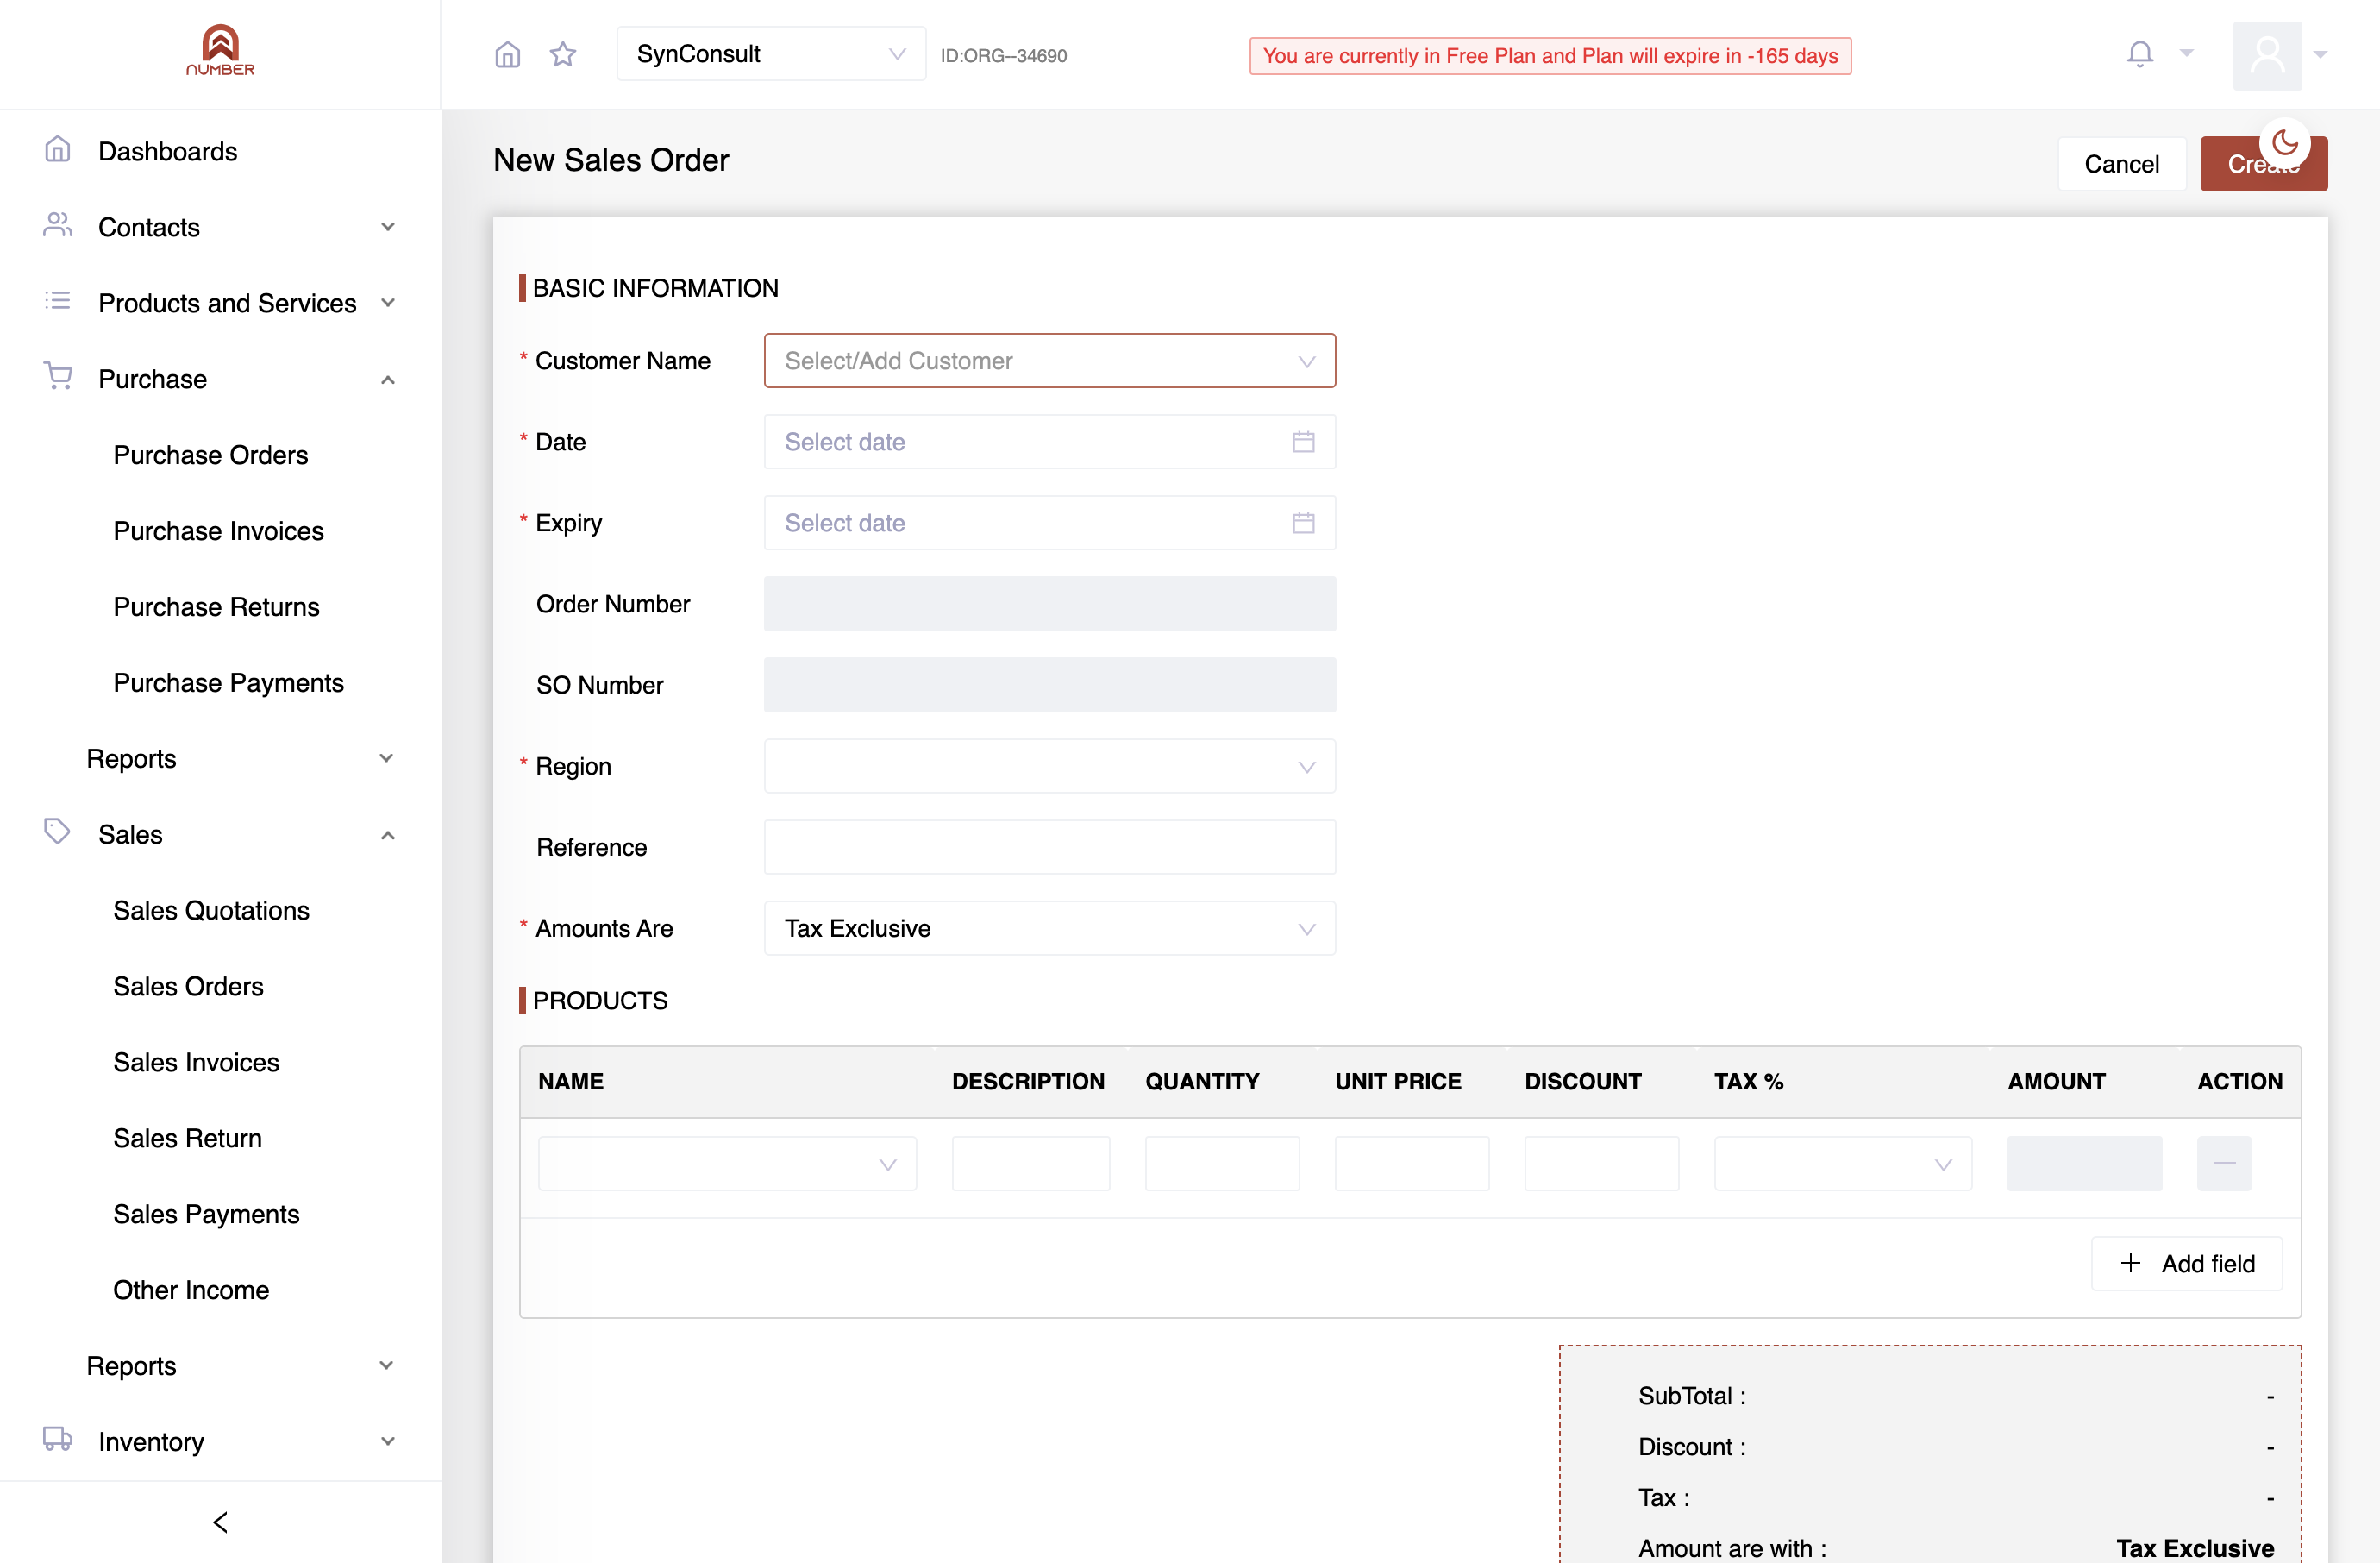2380x1563 pixels.
Task: Toggle dark mode moon icon
Action: click(x=2285, y=142)
